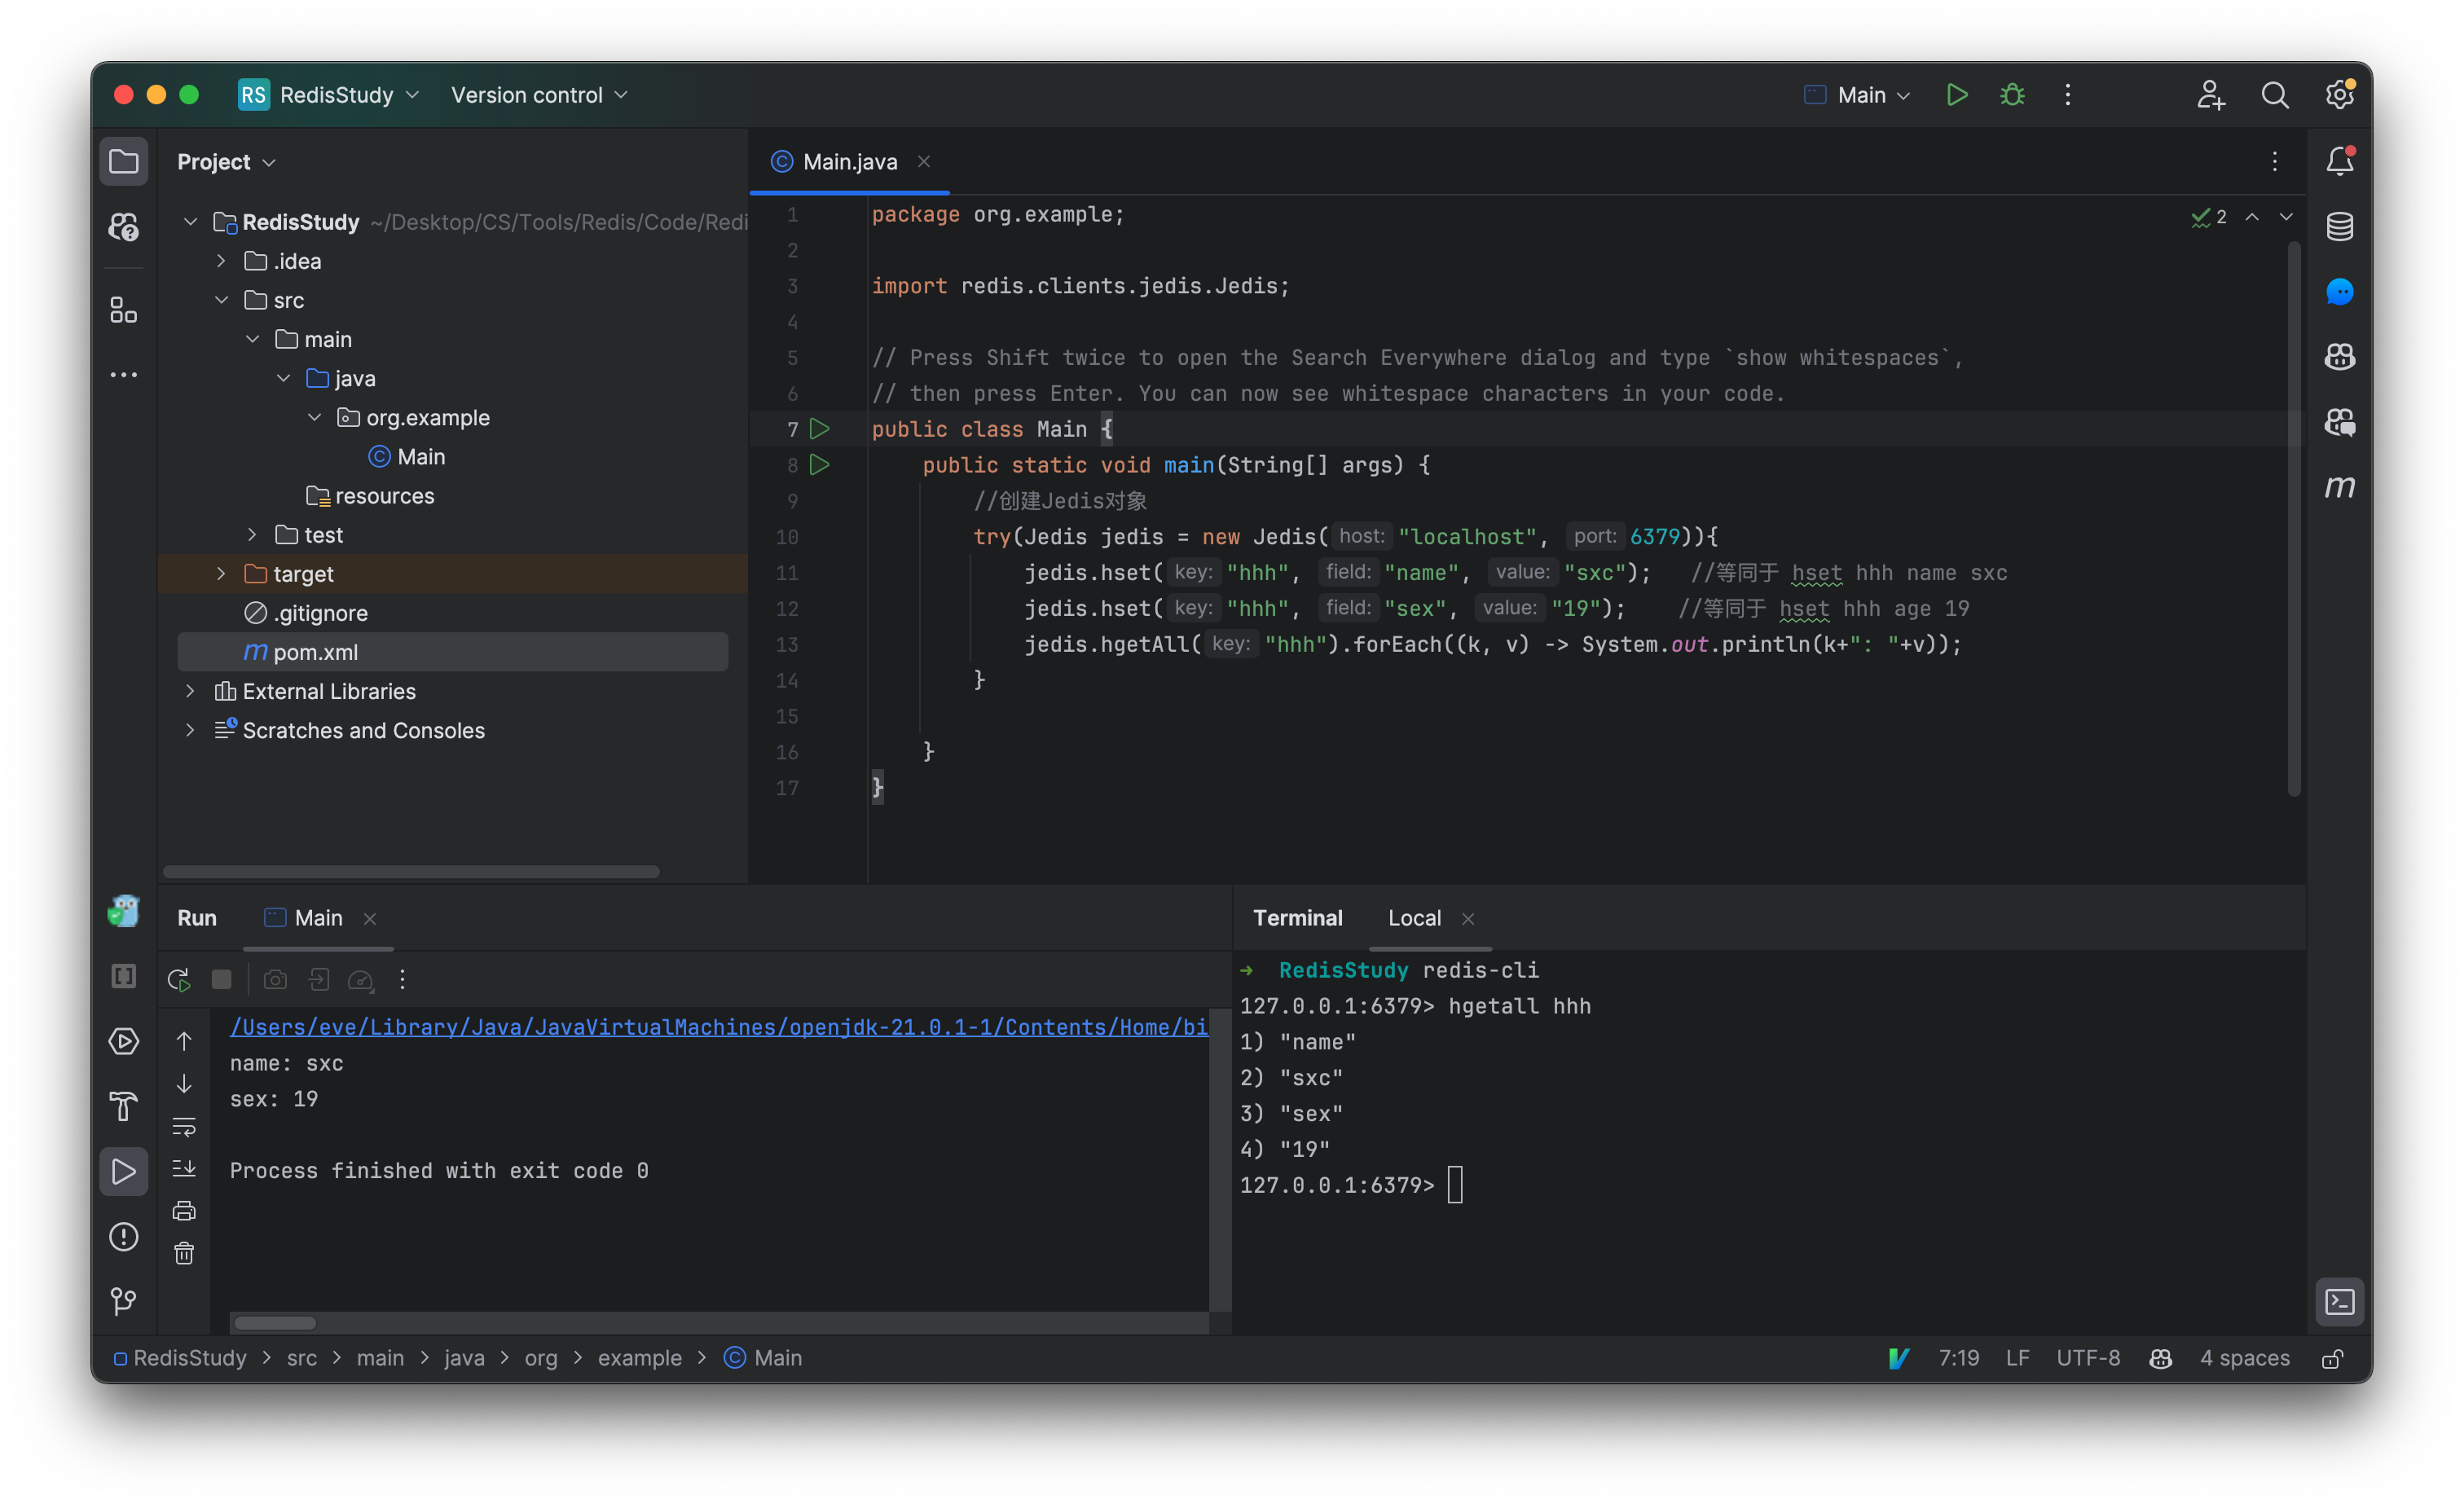This screenshot has width=2464, height=1504.
Task: Open the Problems tool window icon
Action: [x=123, y=1236]
